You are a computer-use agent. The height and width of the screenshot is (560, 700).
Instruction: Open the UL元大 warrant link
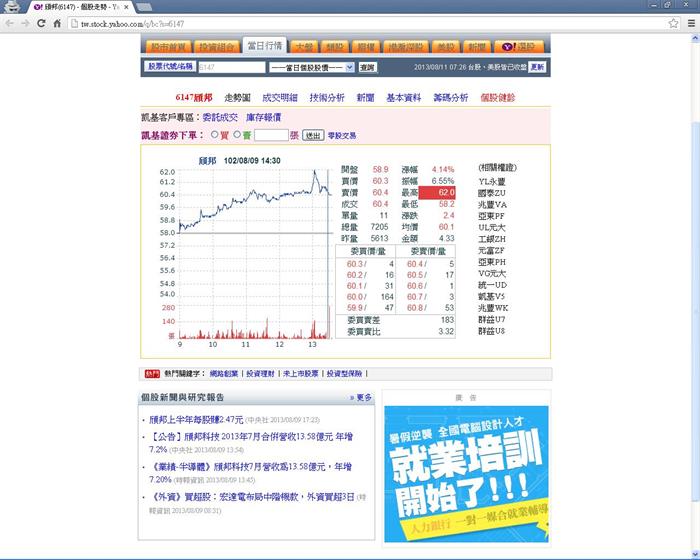492,228
